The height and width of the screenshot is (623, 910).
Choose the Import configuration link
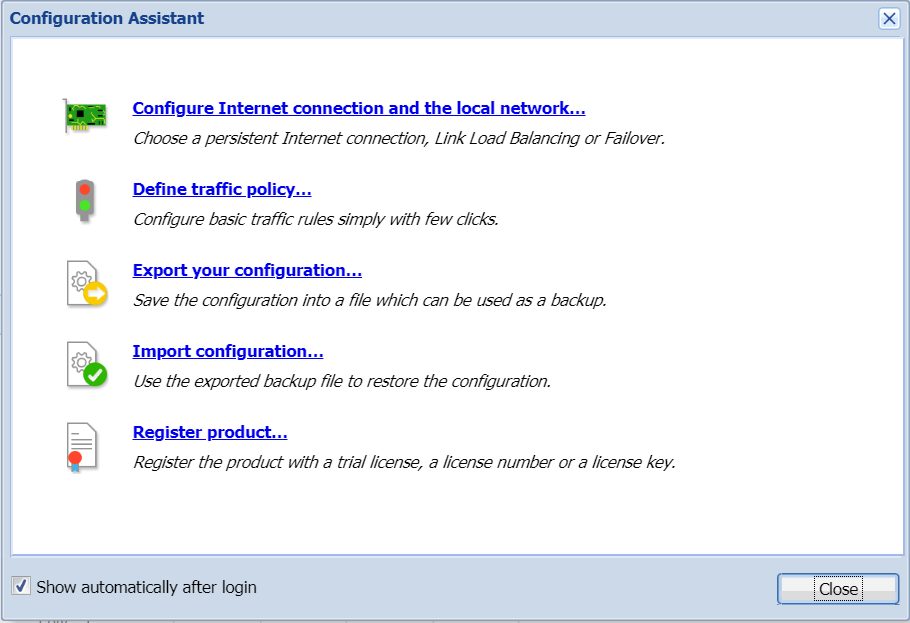pos(228,351)
